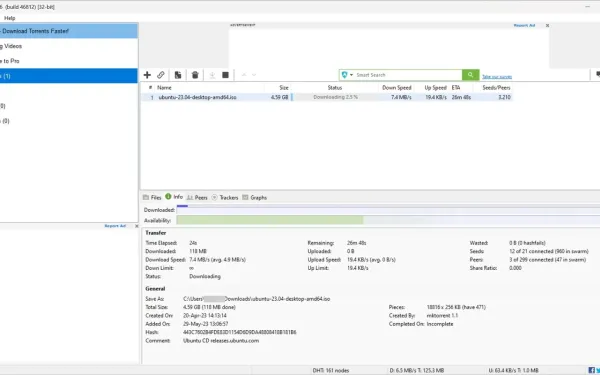Click the Move Up Queue arrow
This screenshot has width=600, height=375.
pos(244,75)
